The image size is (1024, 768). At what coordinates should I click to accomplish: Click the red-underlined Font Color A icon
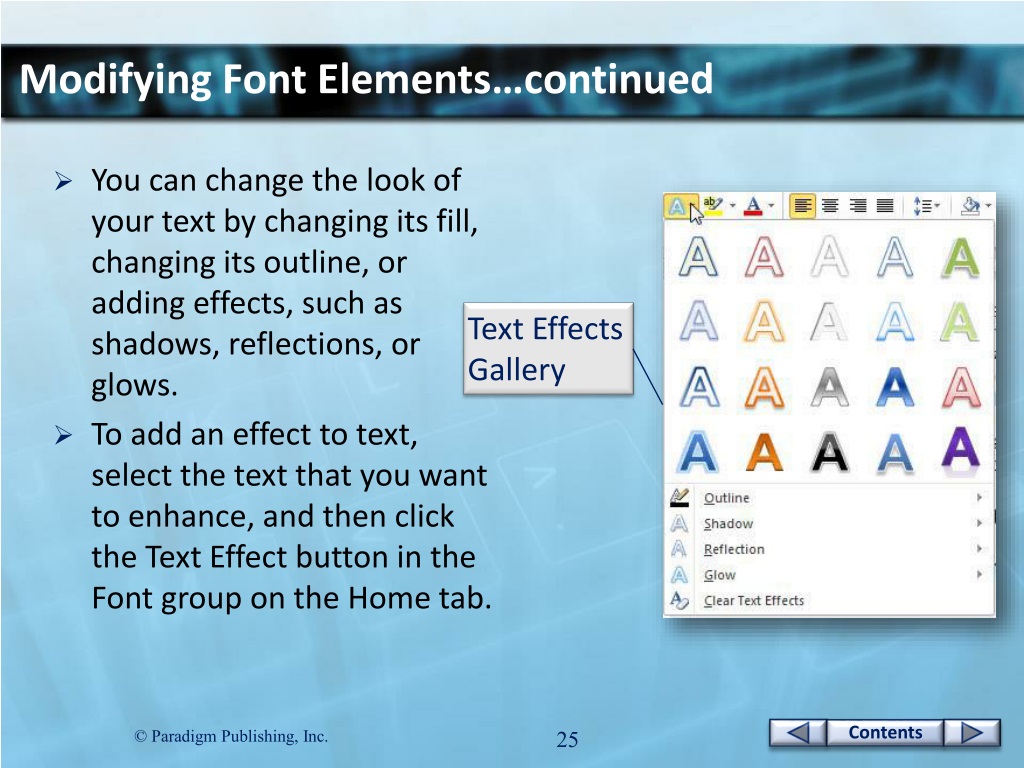click(x=753, y=206)
